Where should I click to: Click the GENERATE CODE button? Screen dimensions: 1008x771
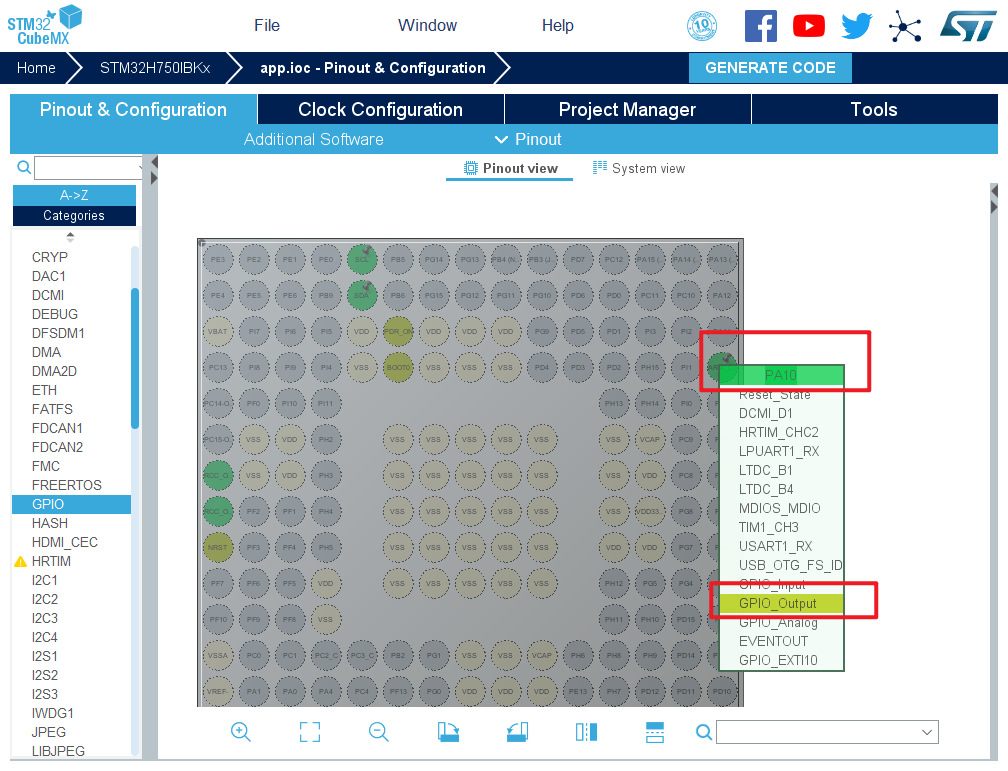pos(770,68)
